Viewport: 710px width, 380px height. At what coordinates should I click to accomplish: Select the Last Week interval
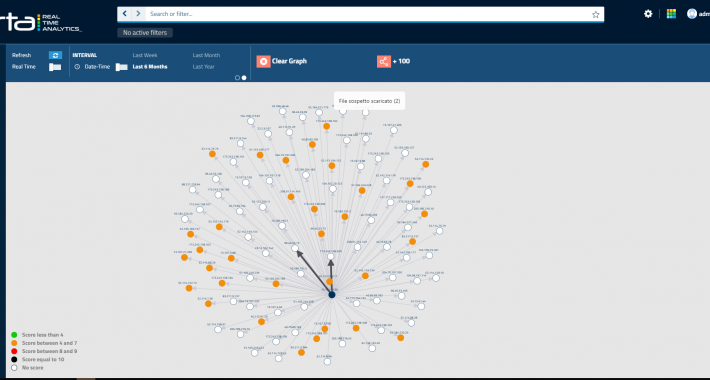(145, 55)
